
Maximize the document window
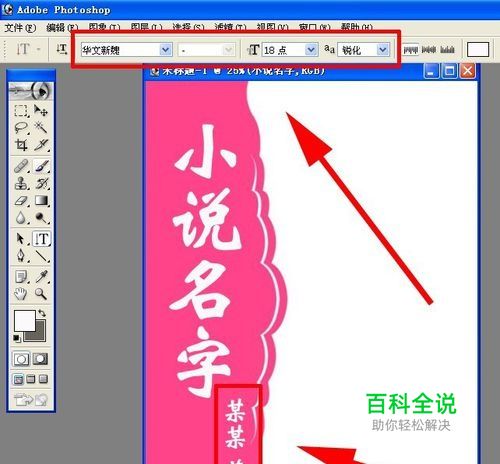[449, 71]
